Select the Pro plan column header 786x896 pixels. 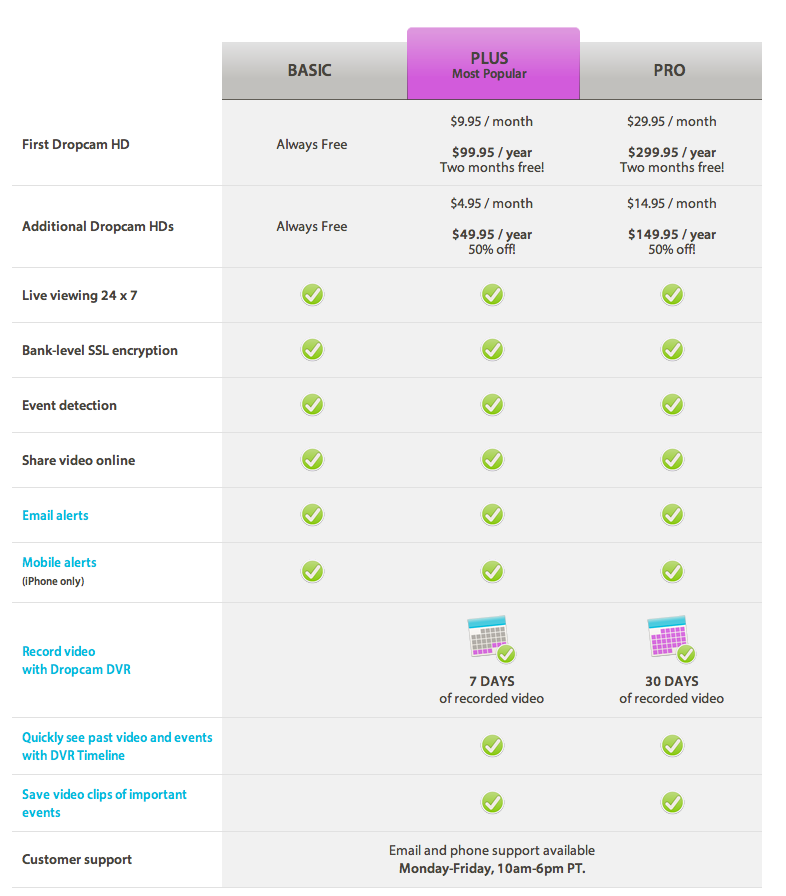tap(668, 71)
